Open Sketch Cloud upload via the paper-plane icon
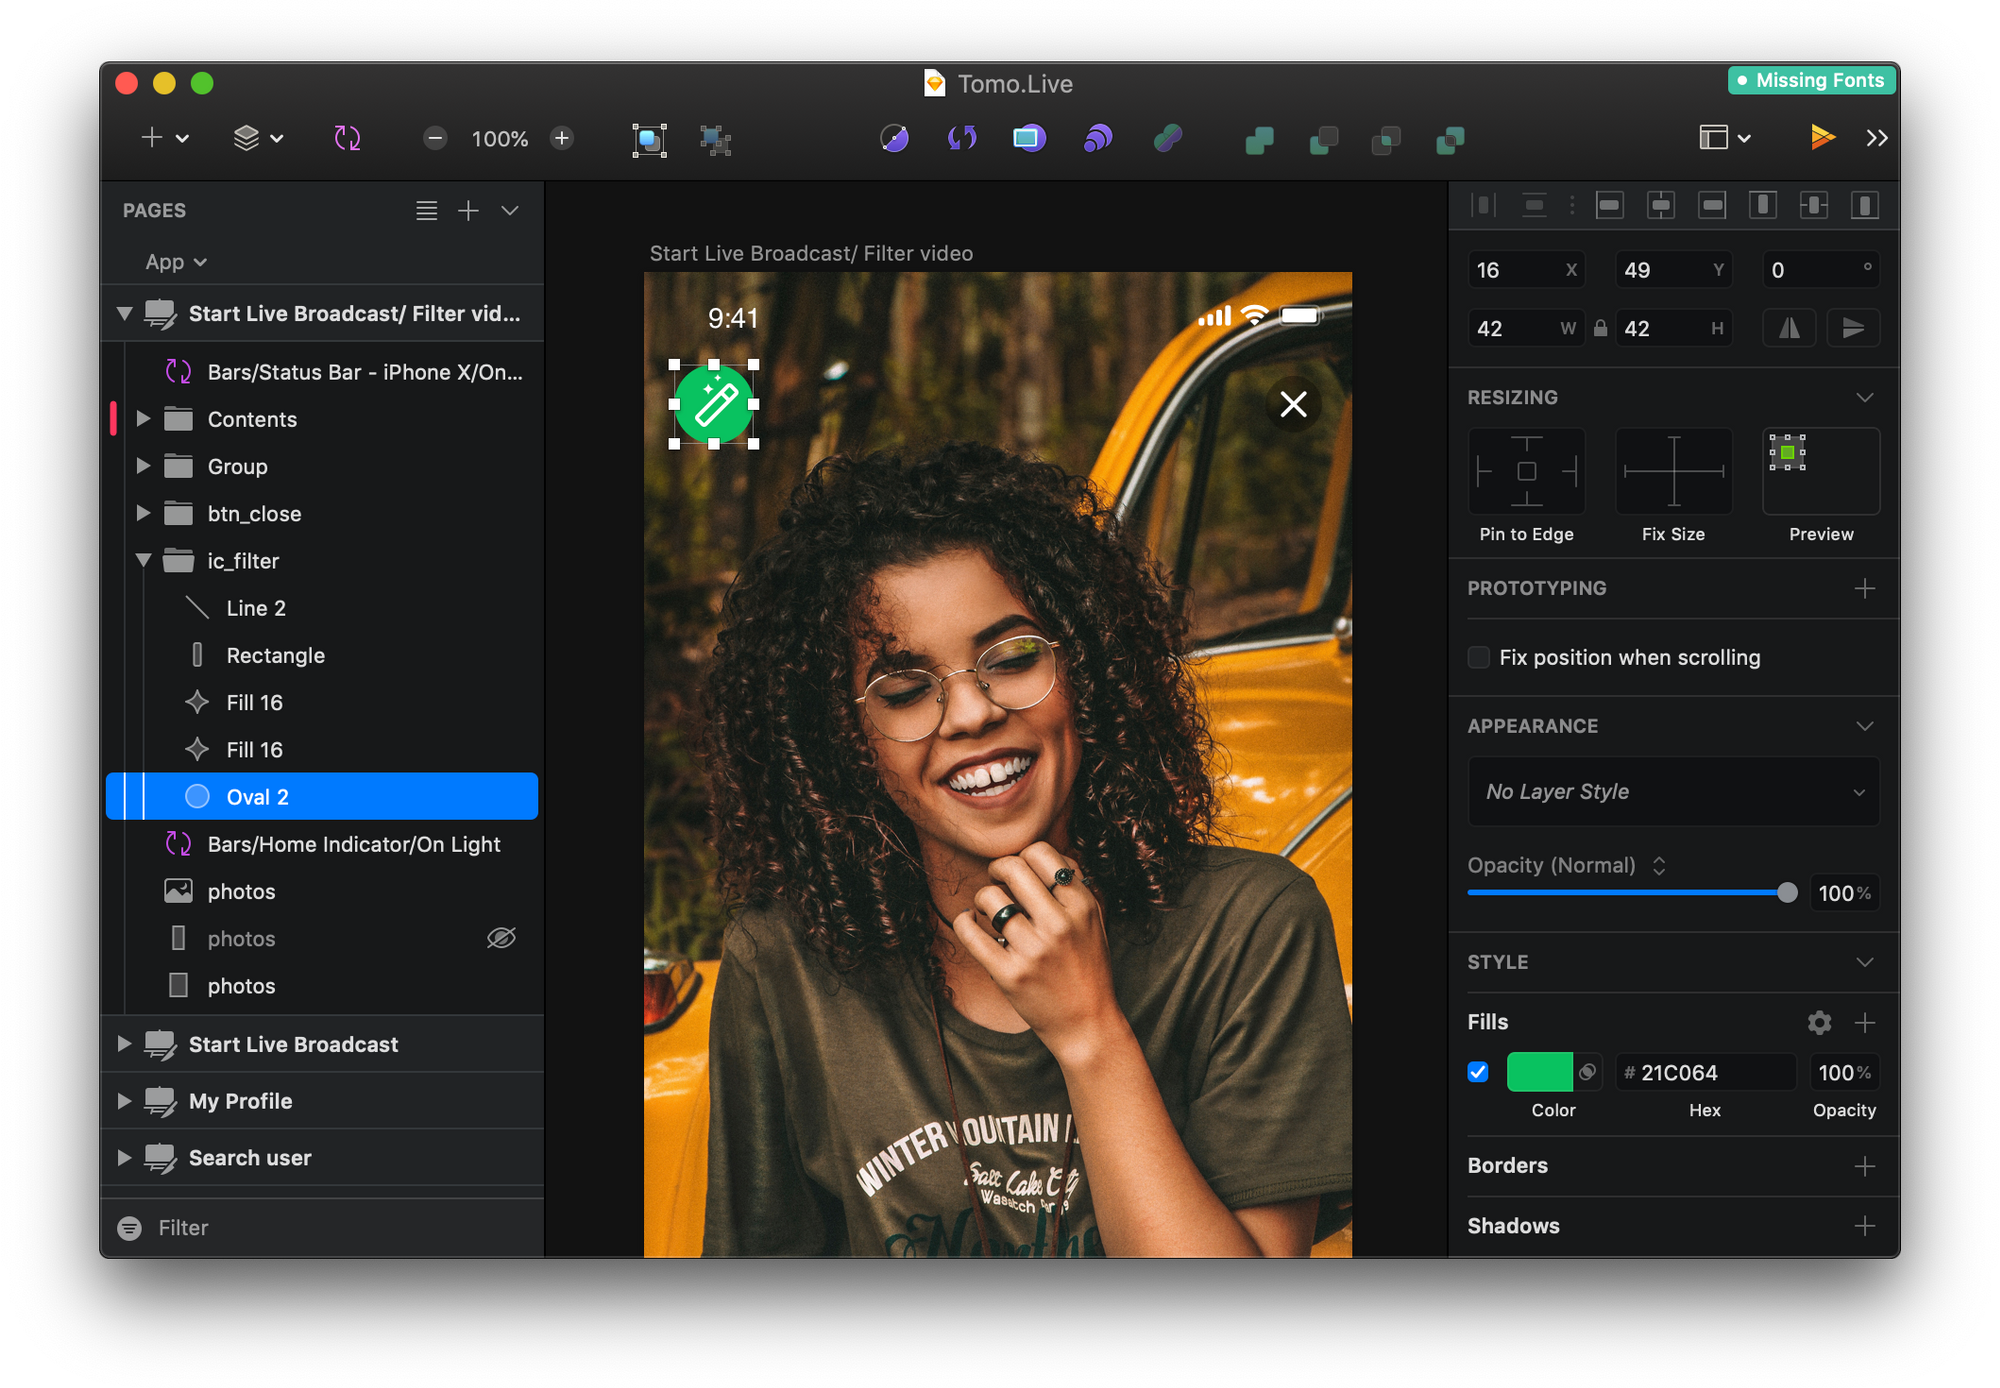Screen dimensions: 2000x1388 [1823, 138]
